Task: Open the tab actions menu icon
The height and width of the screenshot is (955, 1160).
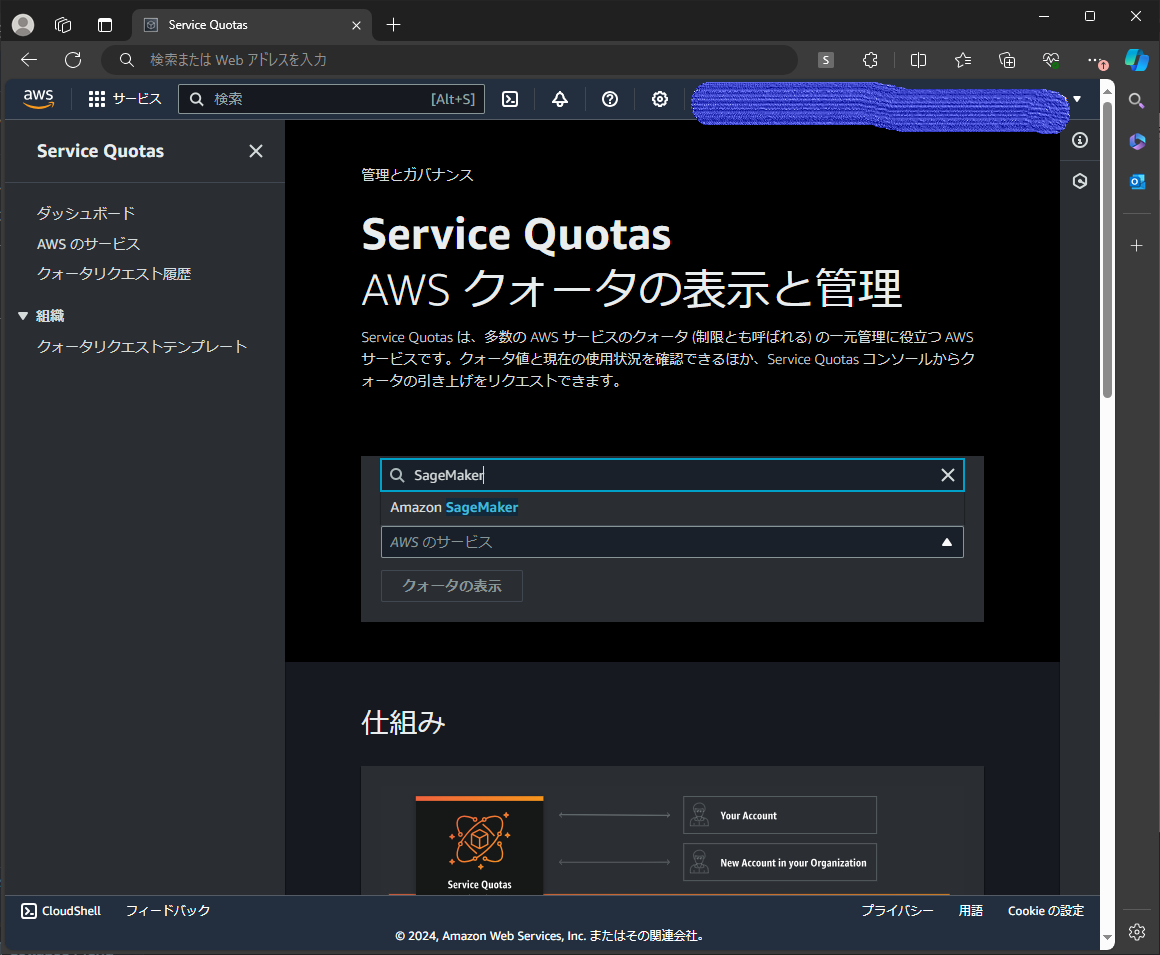Action: [x=105, y=25]
